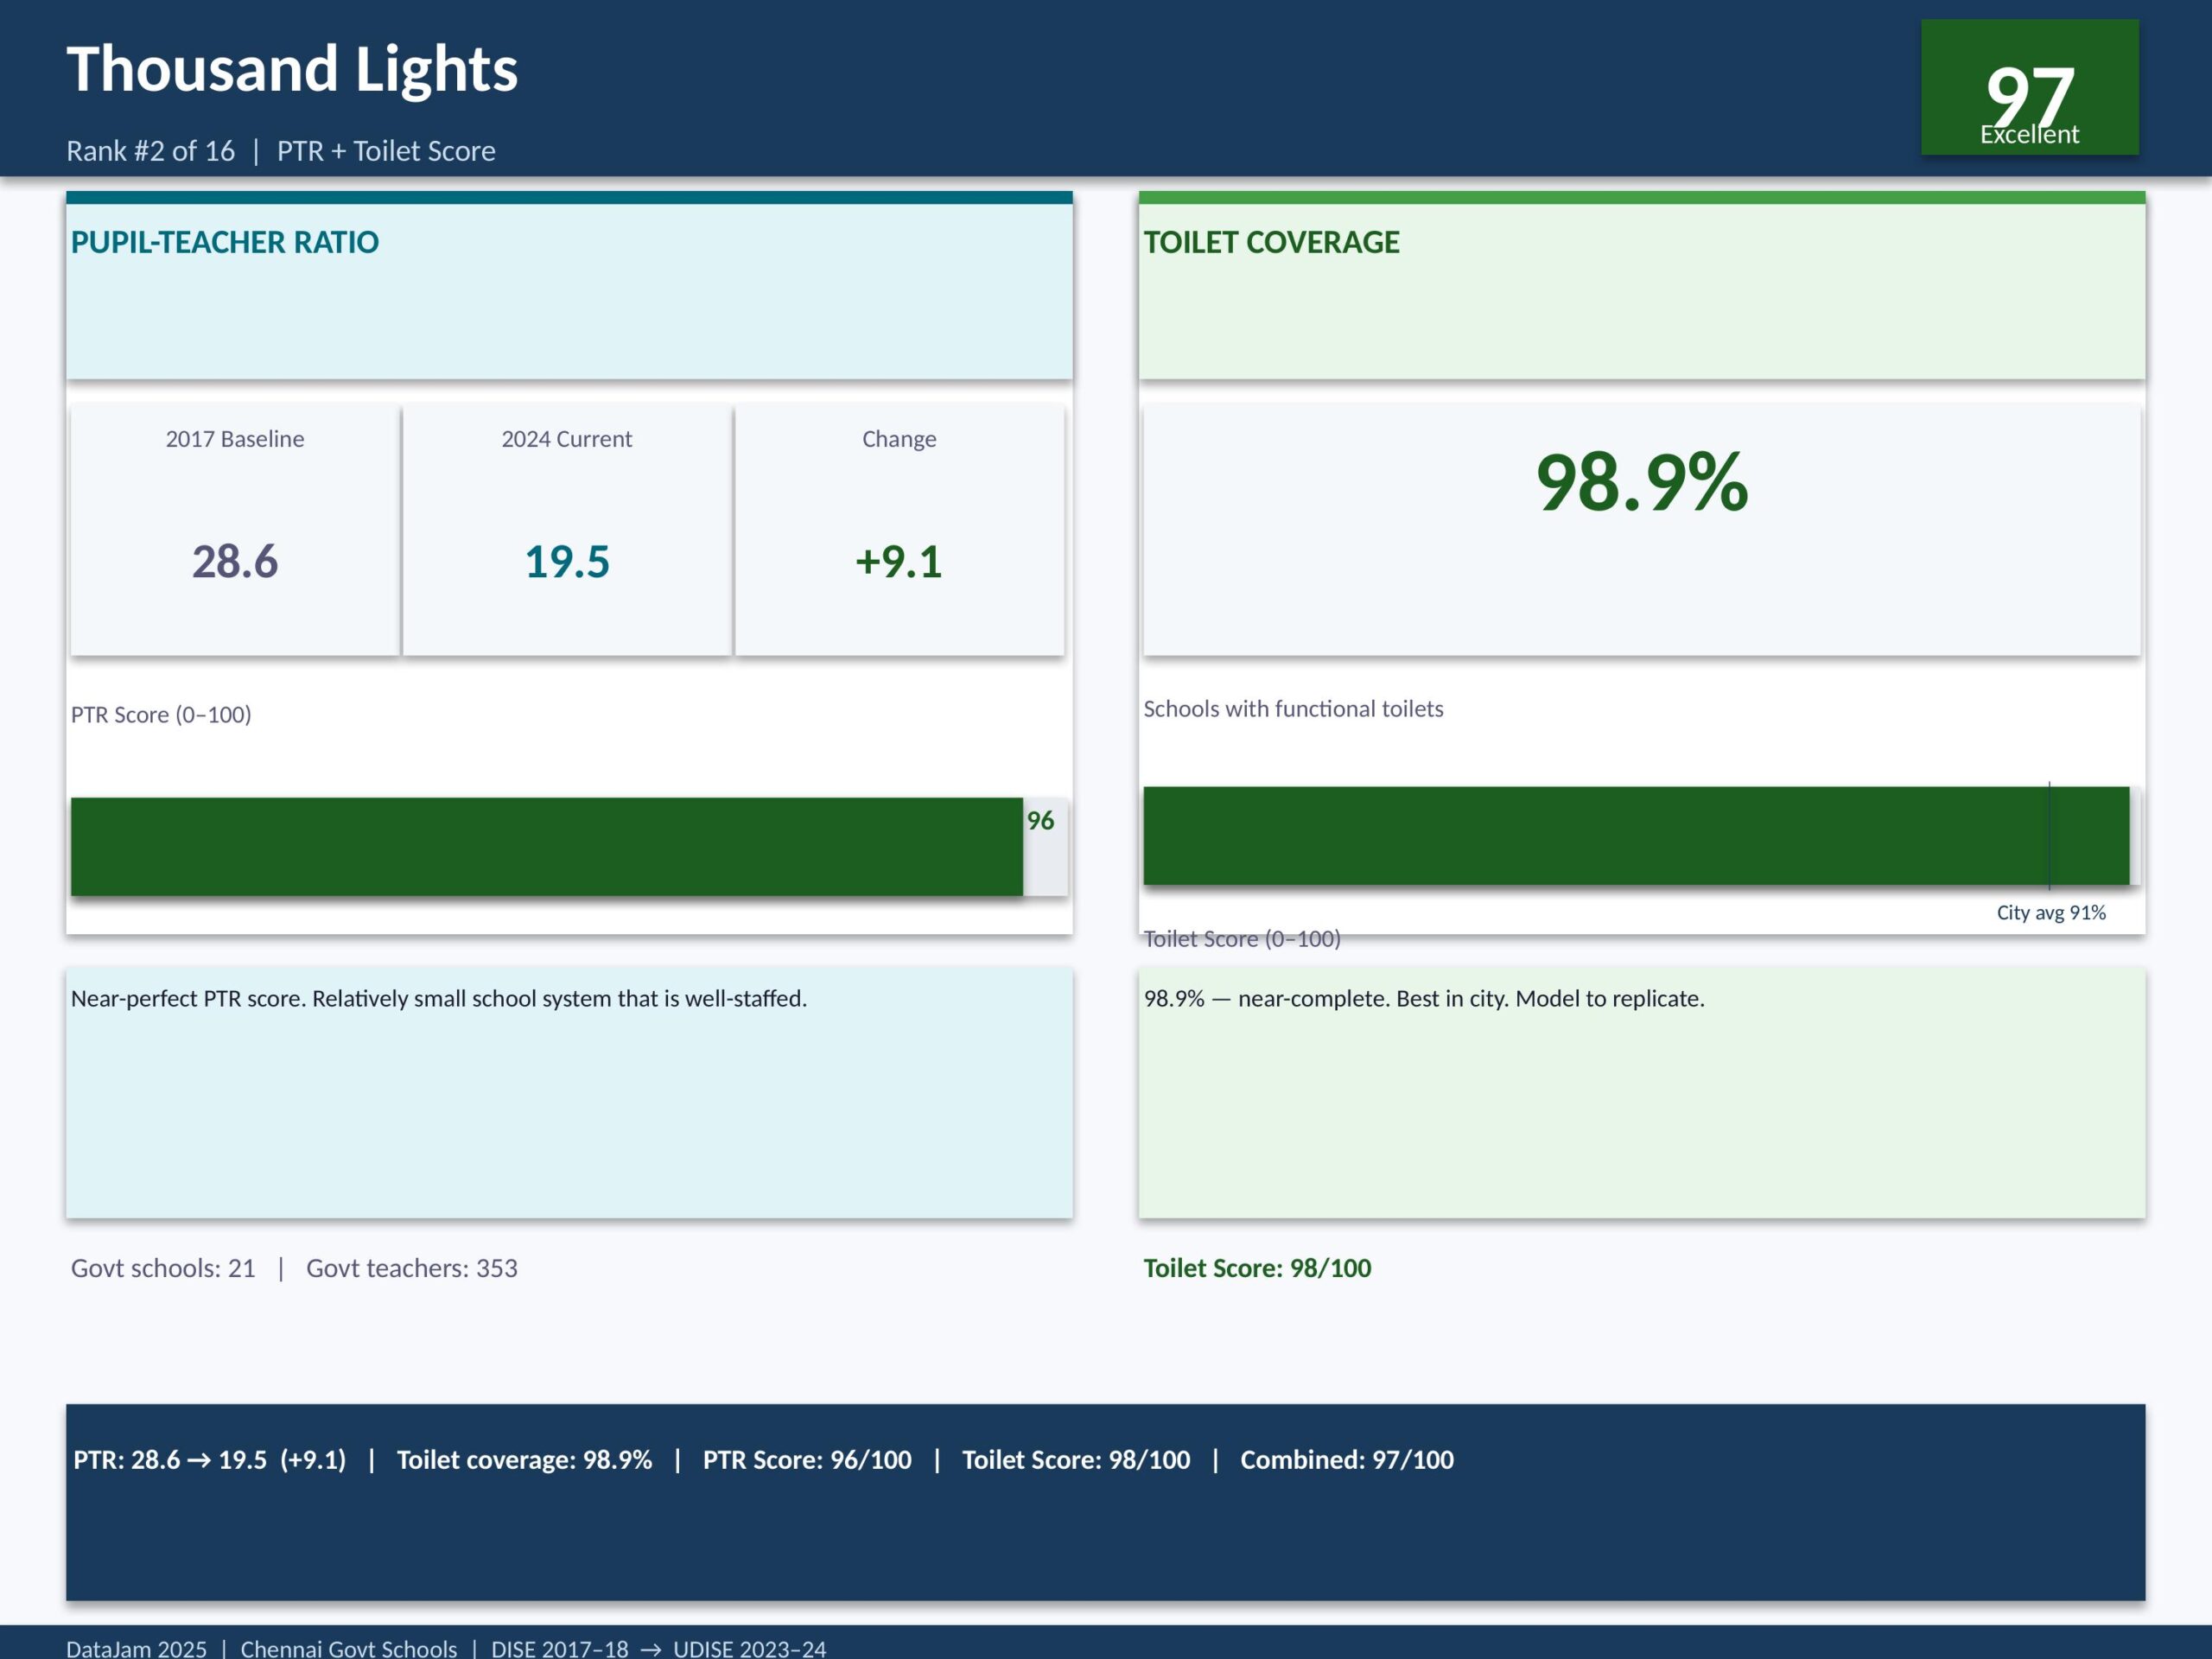Click the PTR Score green progress bar
Viewport: 2212px width, 1659px height.
coord(546,846)
